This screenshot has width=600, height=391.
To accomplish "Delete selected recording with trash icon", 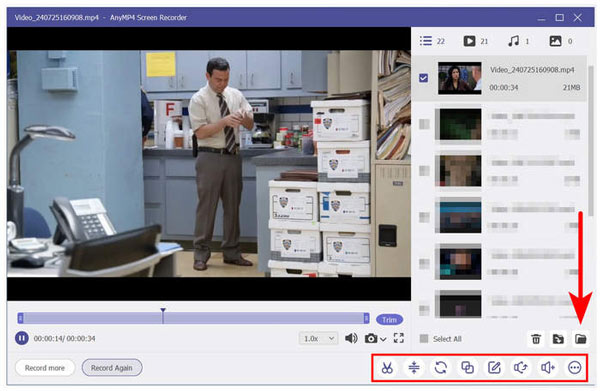I will pyautogui.click(x=536, y=339).
